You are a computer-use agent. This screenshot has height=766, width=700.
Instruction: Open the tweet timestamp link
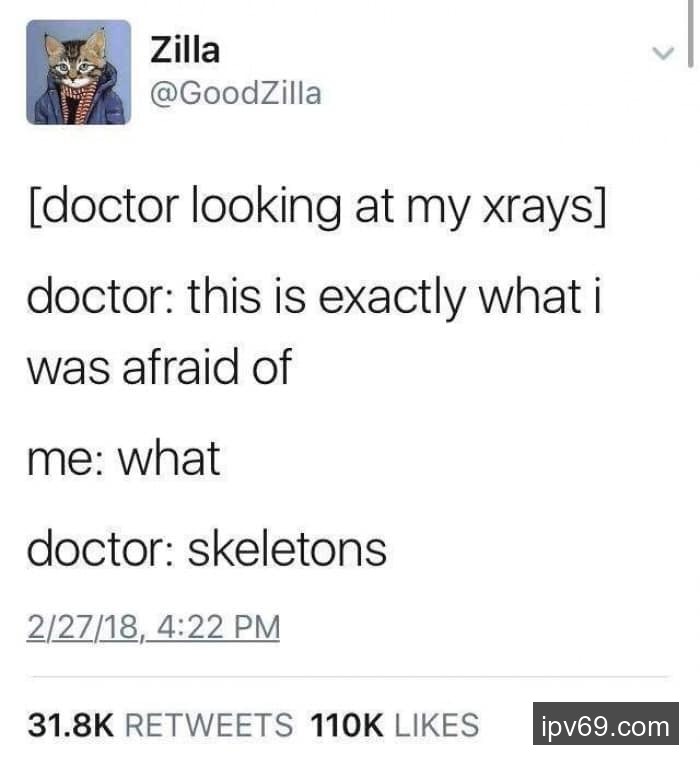click(153, 627)
